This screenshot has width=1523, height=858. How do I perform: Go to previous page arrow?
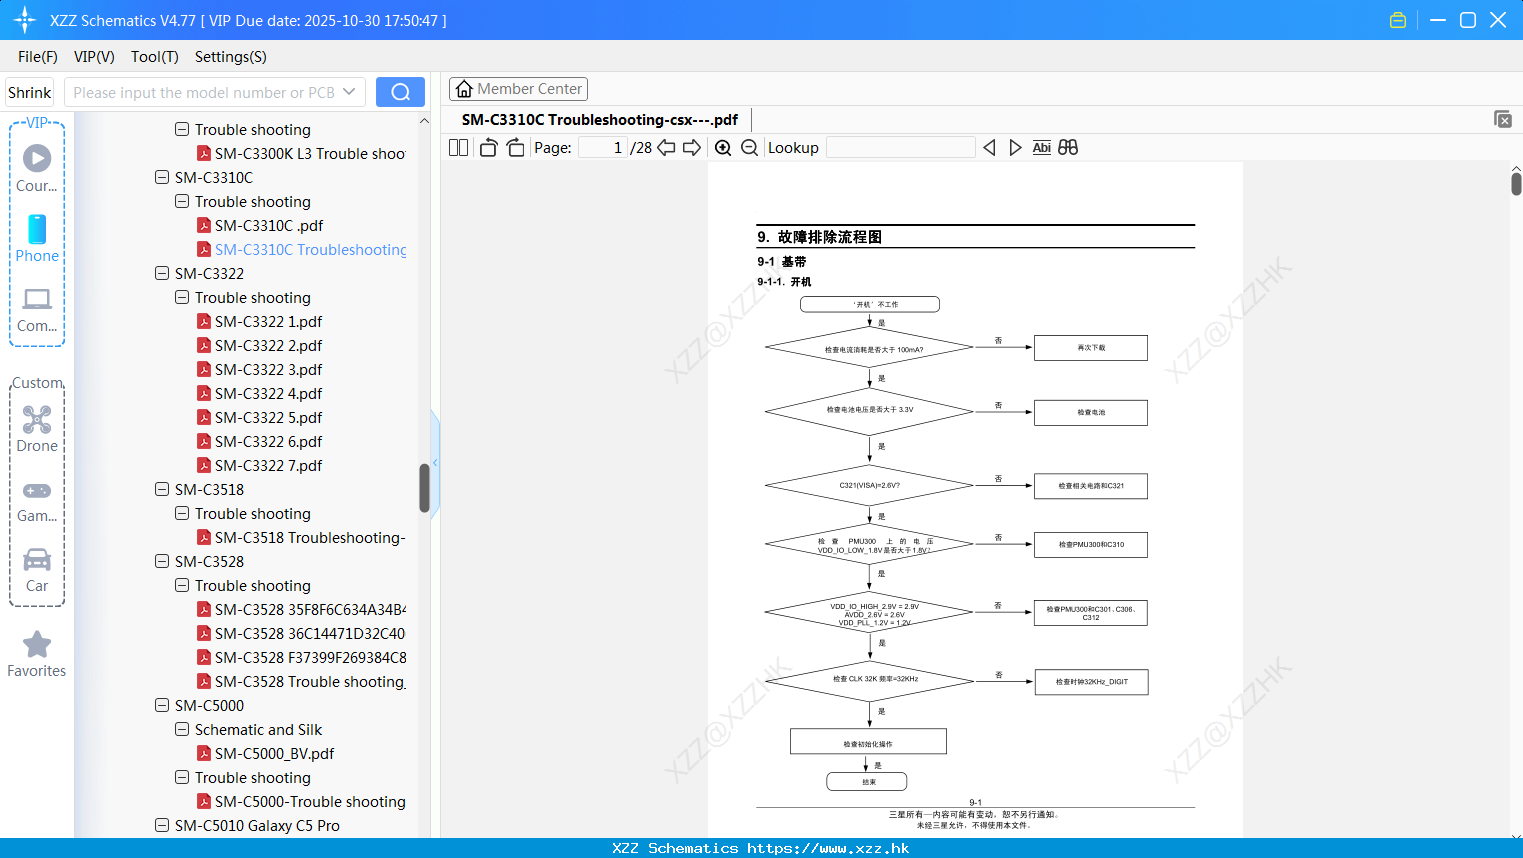(666, 147)
